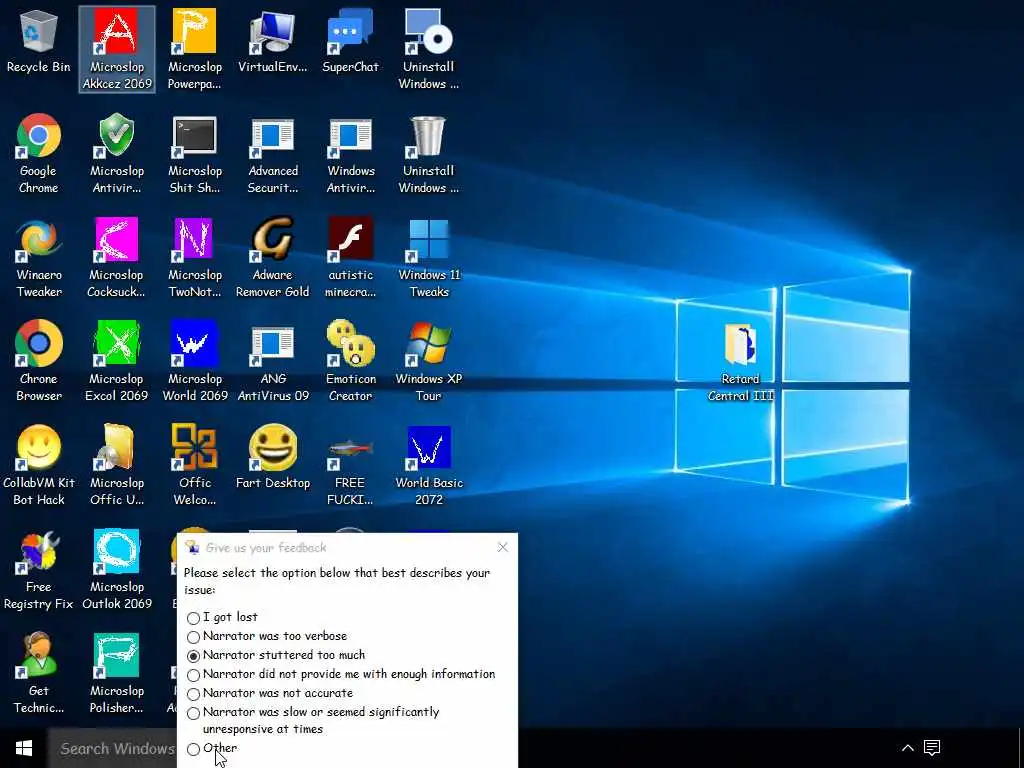Launch Microslop Powerpa... shortcut
1024x768 pixels.
[195, 50]
